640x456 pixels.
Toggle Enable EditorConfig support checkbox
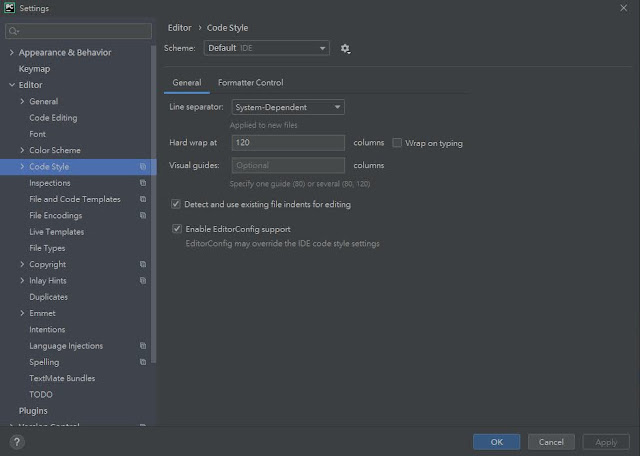pos(177,229)
